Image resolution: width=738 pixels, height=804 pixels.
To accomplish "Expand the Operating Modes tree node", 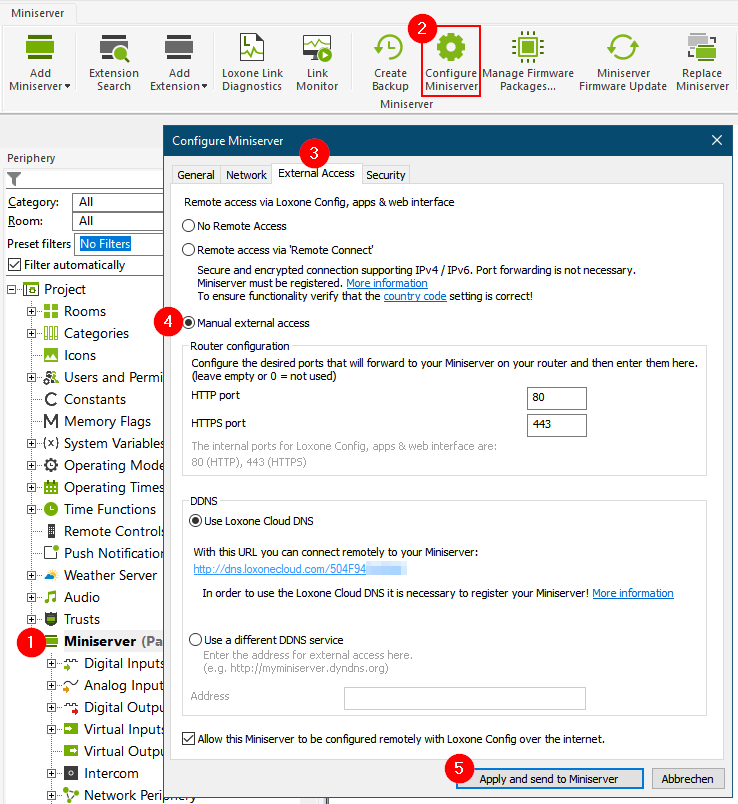I will tap(32, 465).
